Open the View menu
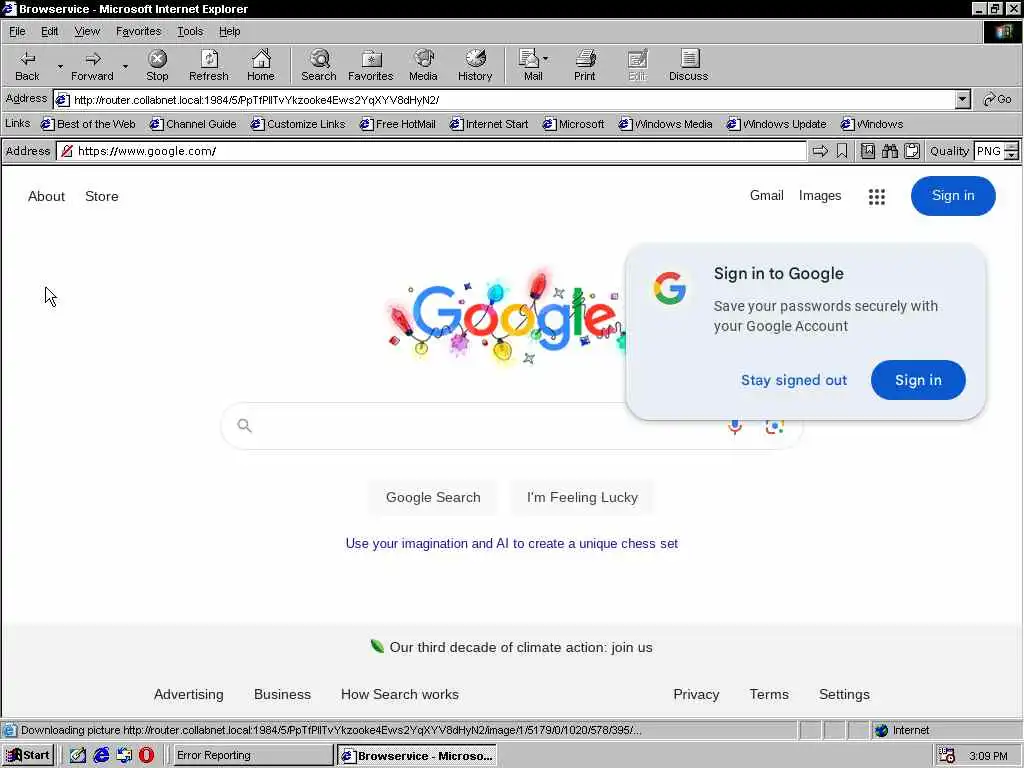Viewport: 1024px width, 768px height. click(87, 31)
